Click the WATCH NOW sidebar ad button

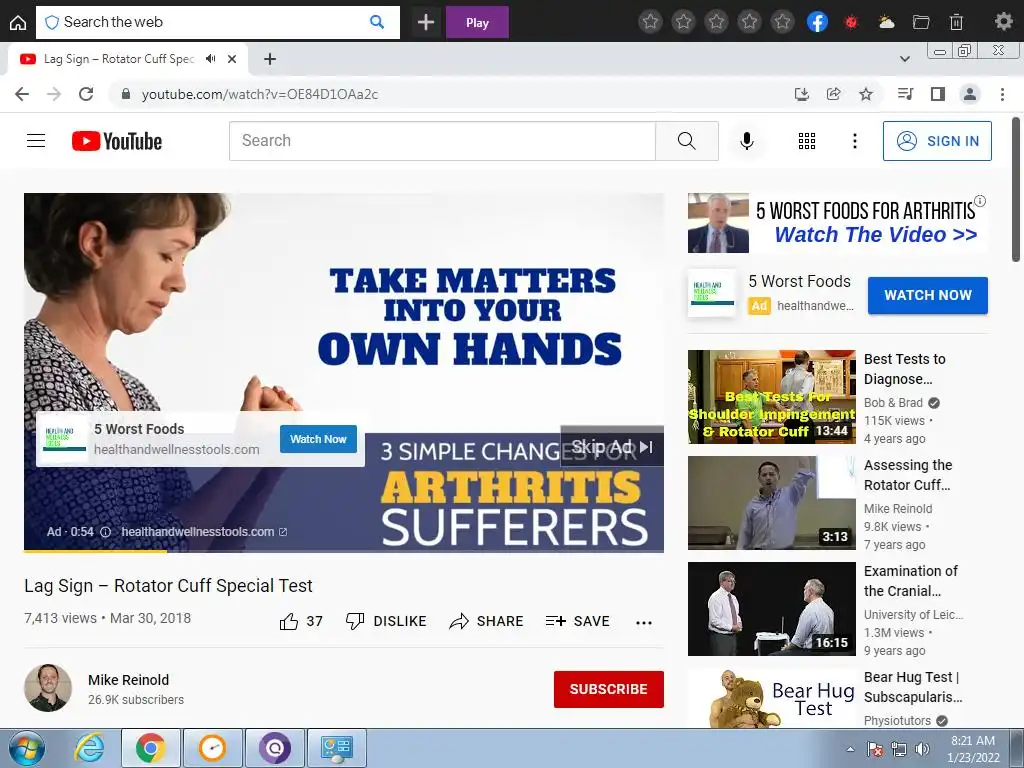pyautogui.click(x=927, y=295)
